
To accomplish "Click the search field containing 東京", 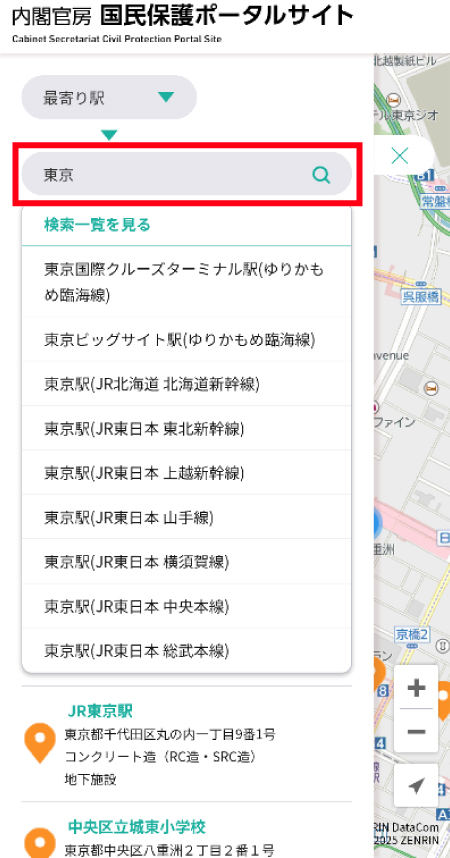I will 187,175.
